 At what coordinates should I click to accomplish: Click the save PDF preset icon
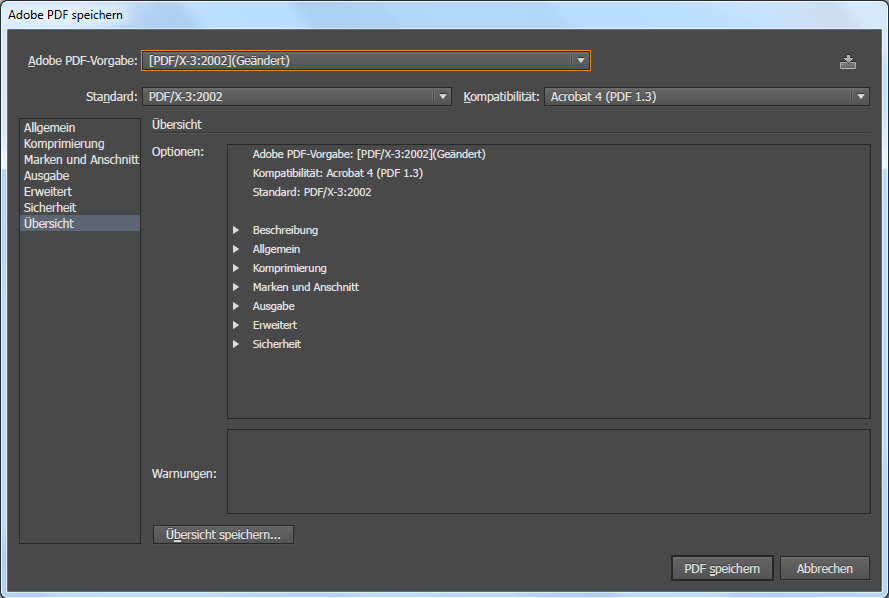pos(848,62)
